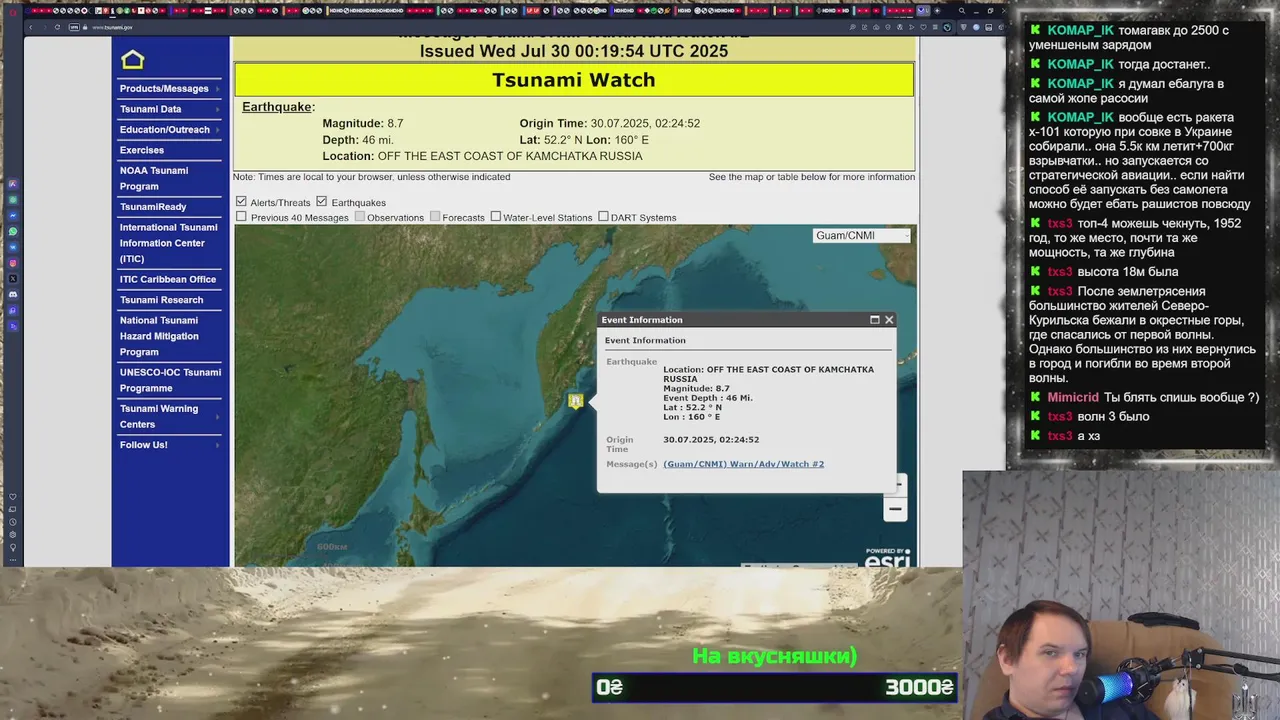This screenshot has width=1280, height=720.
Task: Open the TsunamiReady menu item
Action: coord(153,207)
